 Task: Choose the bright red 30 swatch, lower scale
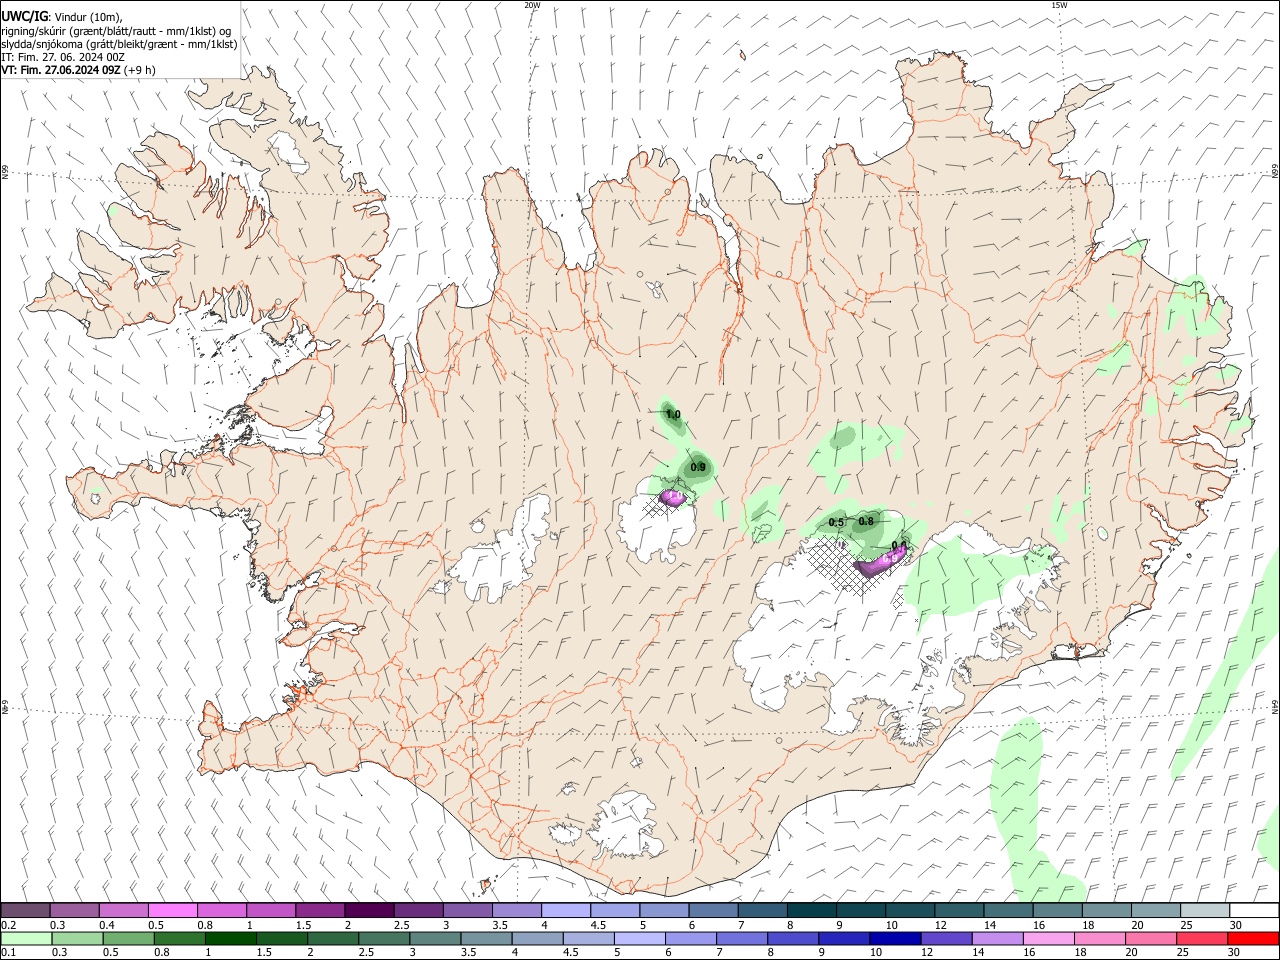1254,939
